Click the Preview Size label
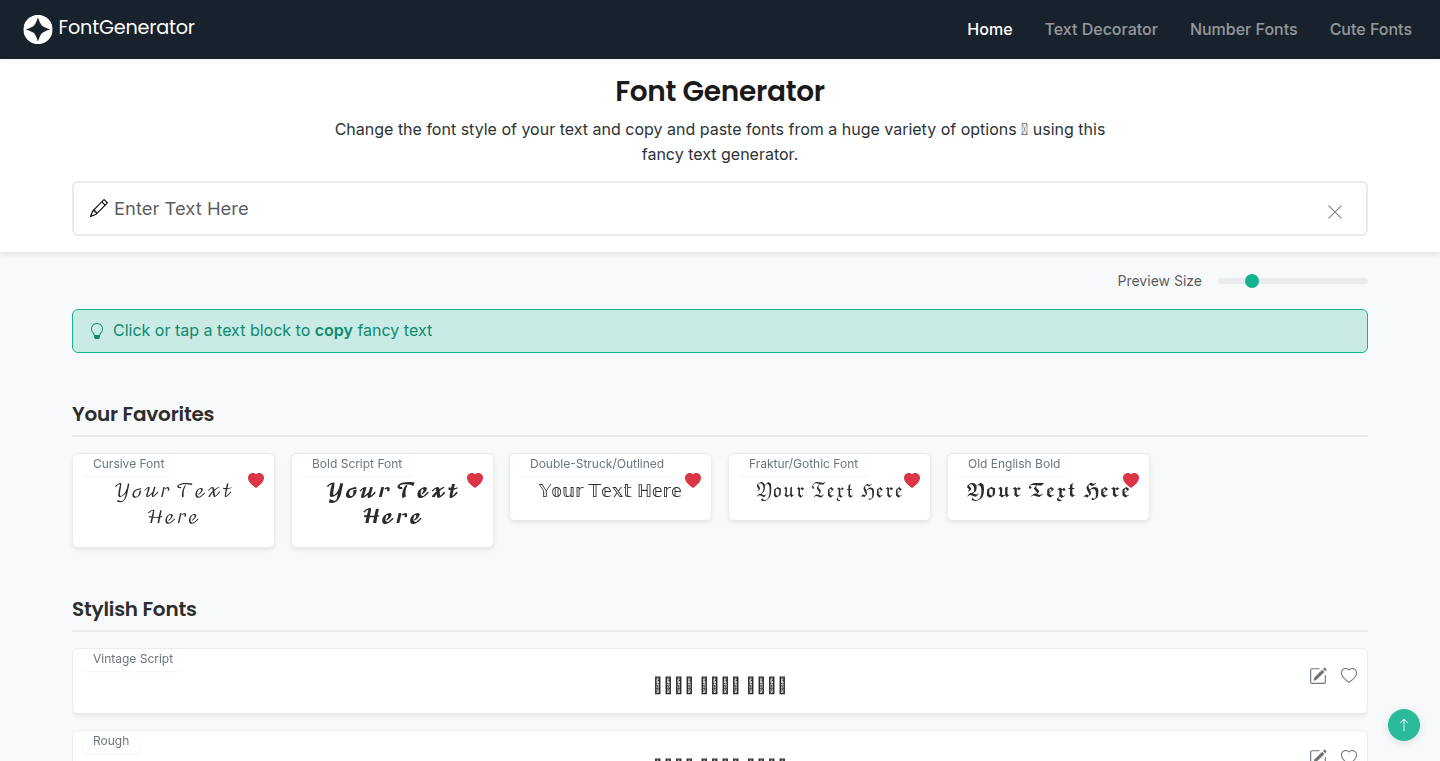Viewport: 1440px width, 761px height. [x=1159, y=281]
